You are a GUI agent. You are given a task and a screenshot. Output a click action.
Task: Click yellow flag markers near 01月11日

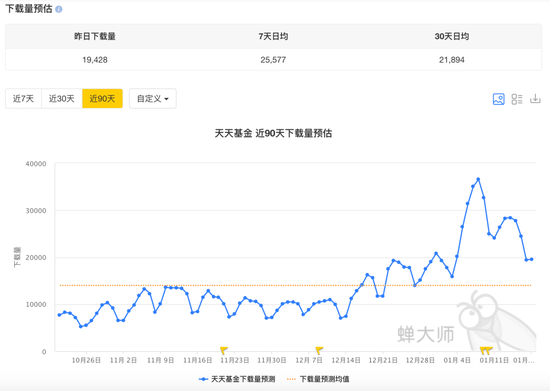[486, 350]
